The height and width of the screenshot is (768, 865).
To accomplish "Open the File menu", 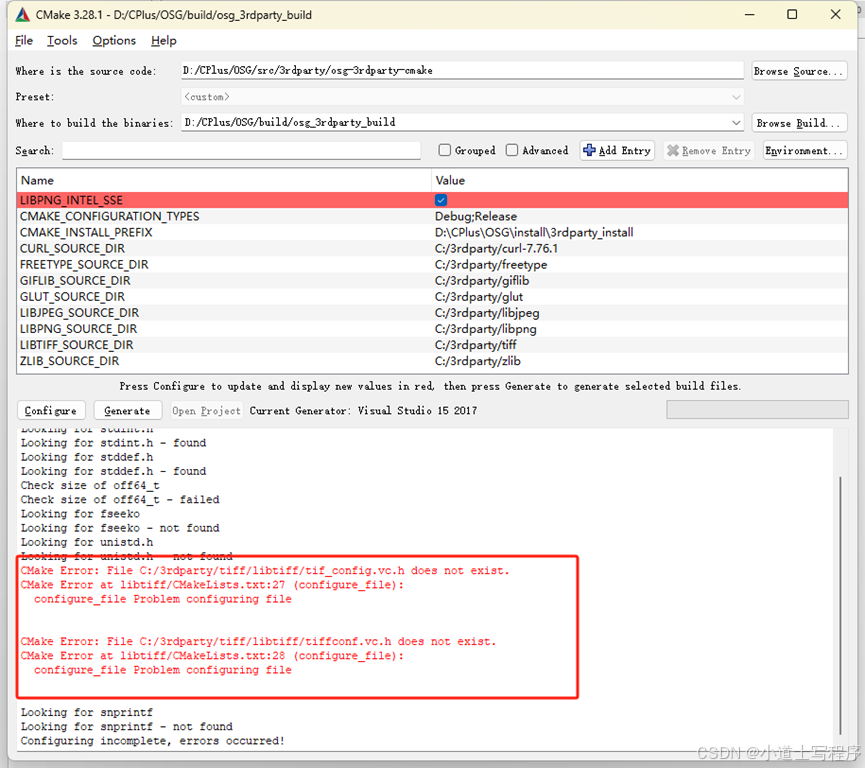I will coord(22,40).
